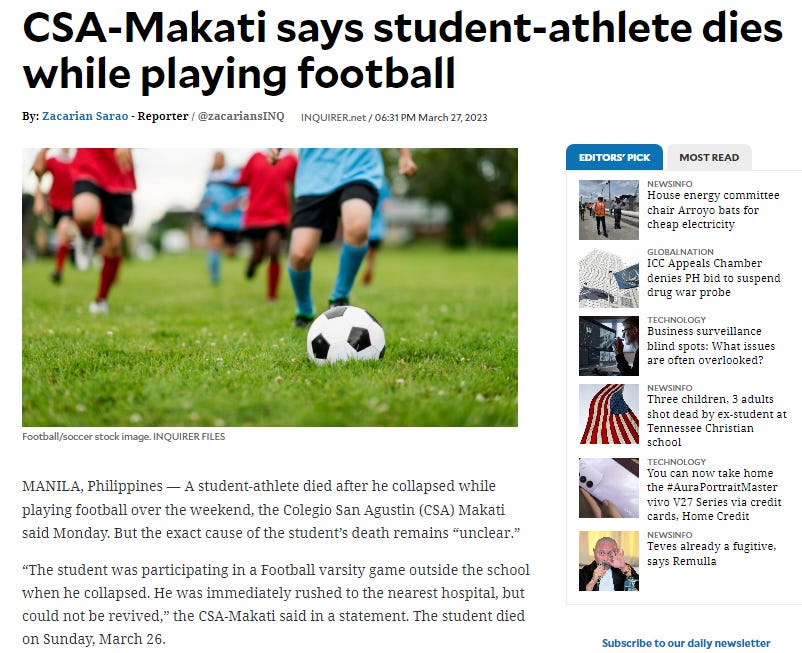Click American flag thumbnail
The height and width of the screenshot is (653, 802).
609,414
